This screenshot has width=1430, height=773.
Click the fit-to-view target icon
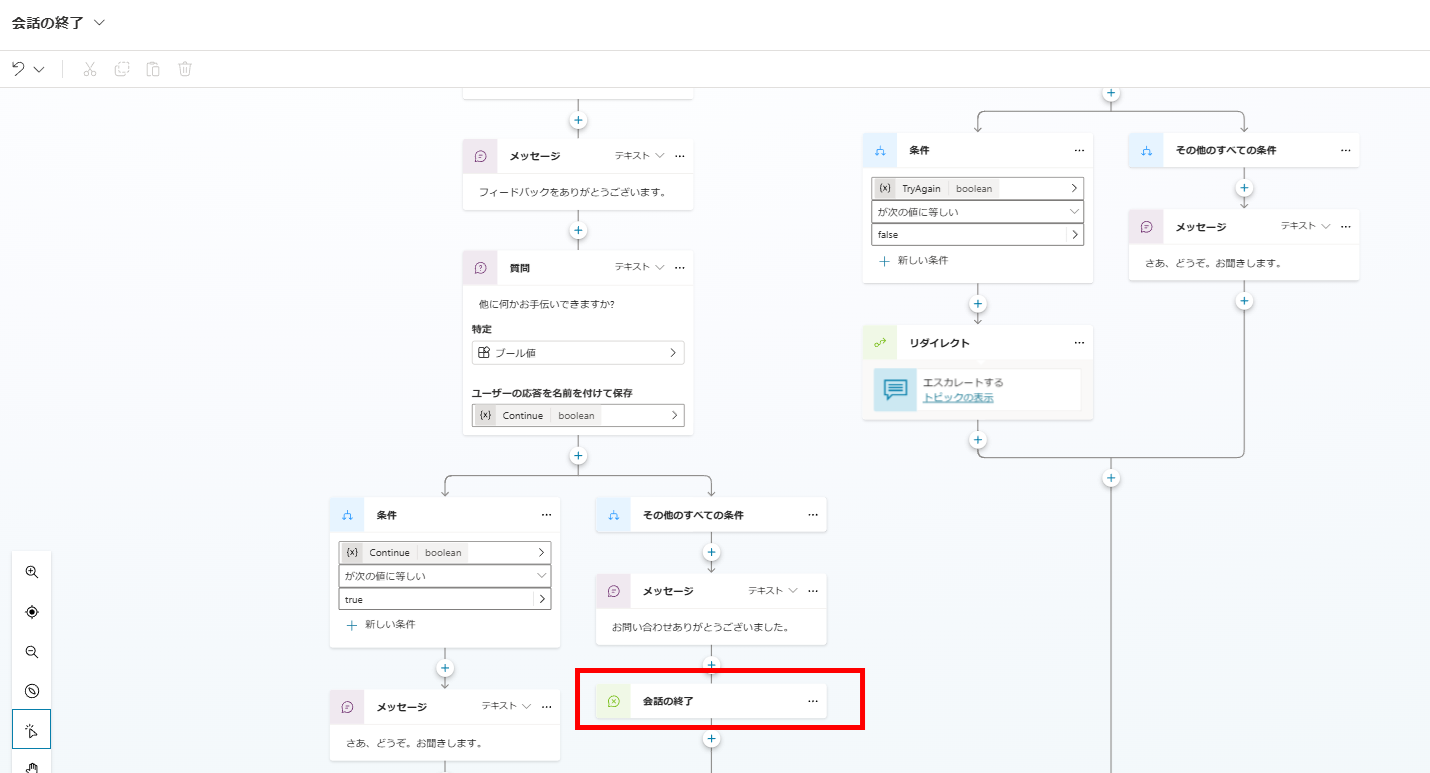(31, 612)
